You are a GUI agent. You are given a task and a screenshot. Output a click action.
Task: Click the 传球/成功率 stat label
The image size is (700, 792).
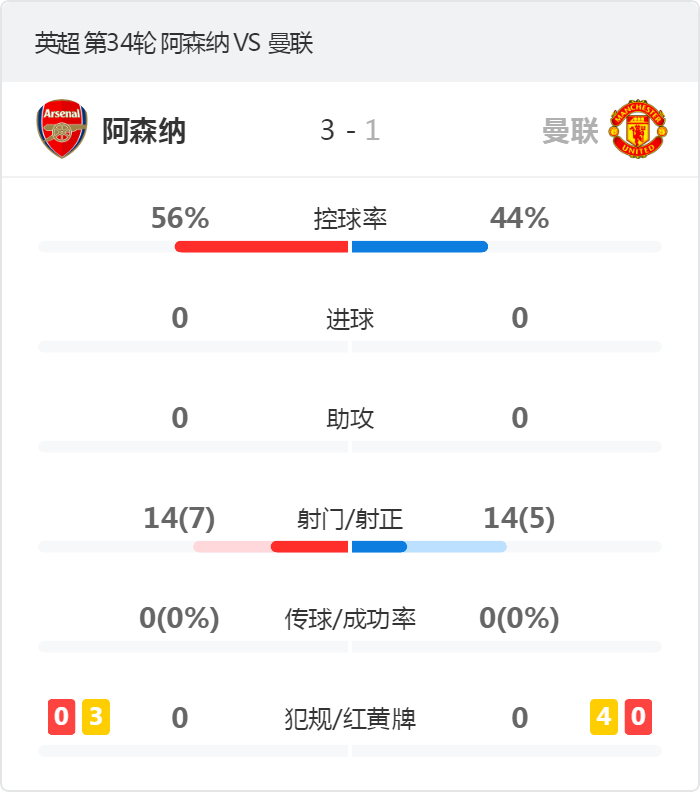(x=350, y=619)
